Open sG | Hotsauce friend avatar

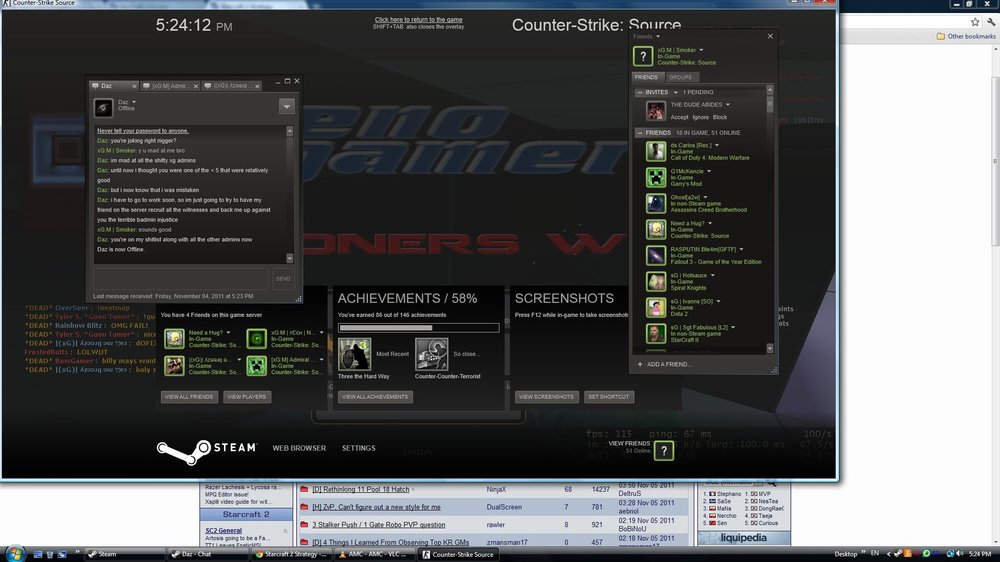(x=656, y=281)
